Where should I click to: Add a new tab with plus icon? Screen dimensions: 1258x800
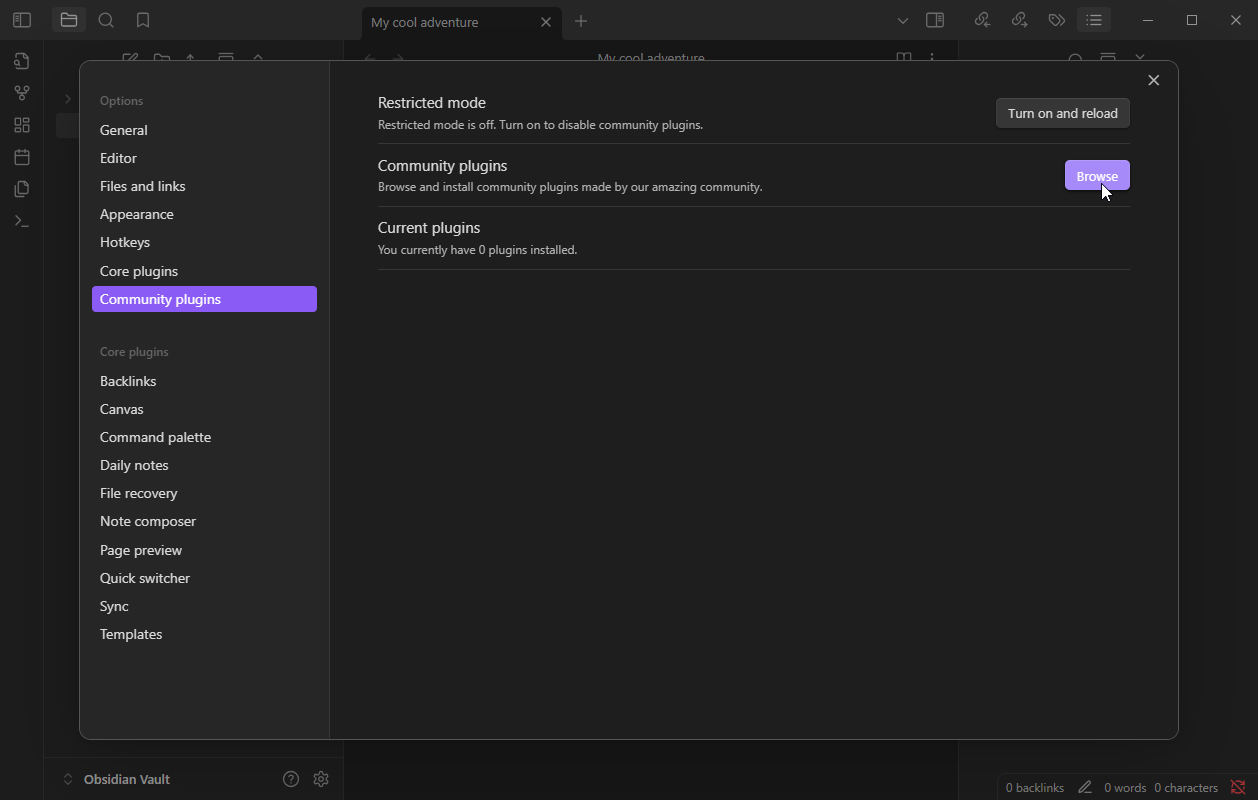click(x=581, y=21)
